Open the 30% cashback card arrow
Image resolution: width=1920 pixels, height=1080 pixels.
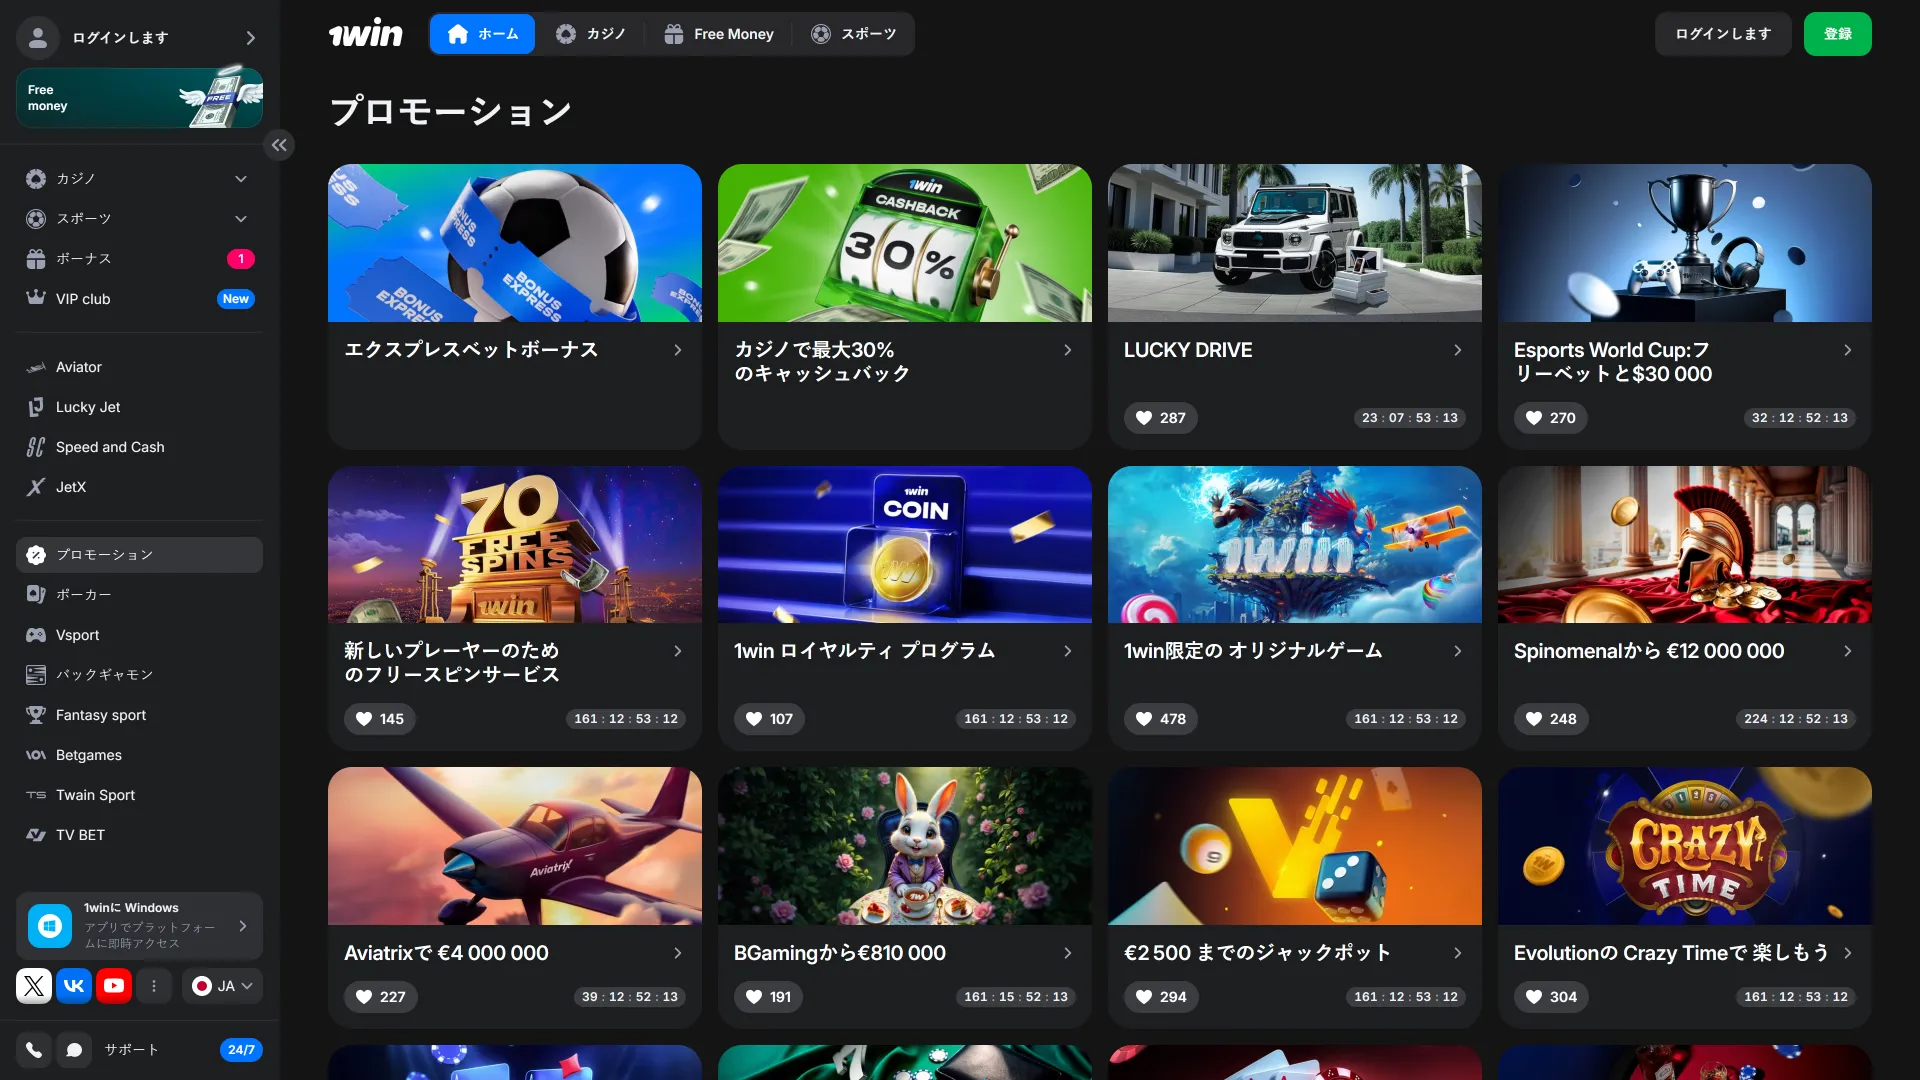[x=1067, y=350]
